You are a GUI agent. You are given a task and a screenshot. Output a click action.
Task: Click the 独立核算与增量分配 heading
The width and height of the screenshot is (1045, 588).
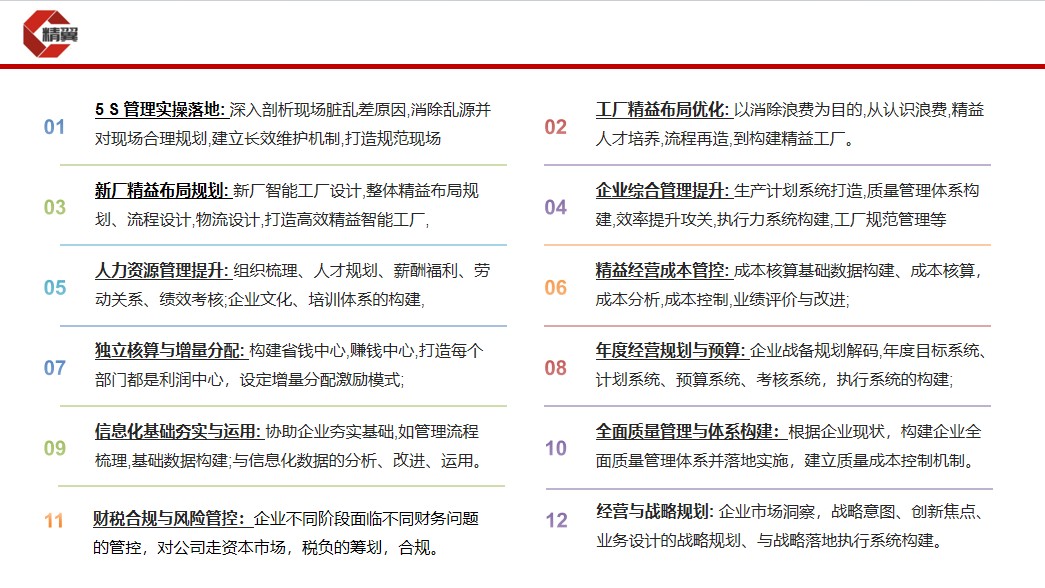pos(168,351)
